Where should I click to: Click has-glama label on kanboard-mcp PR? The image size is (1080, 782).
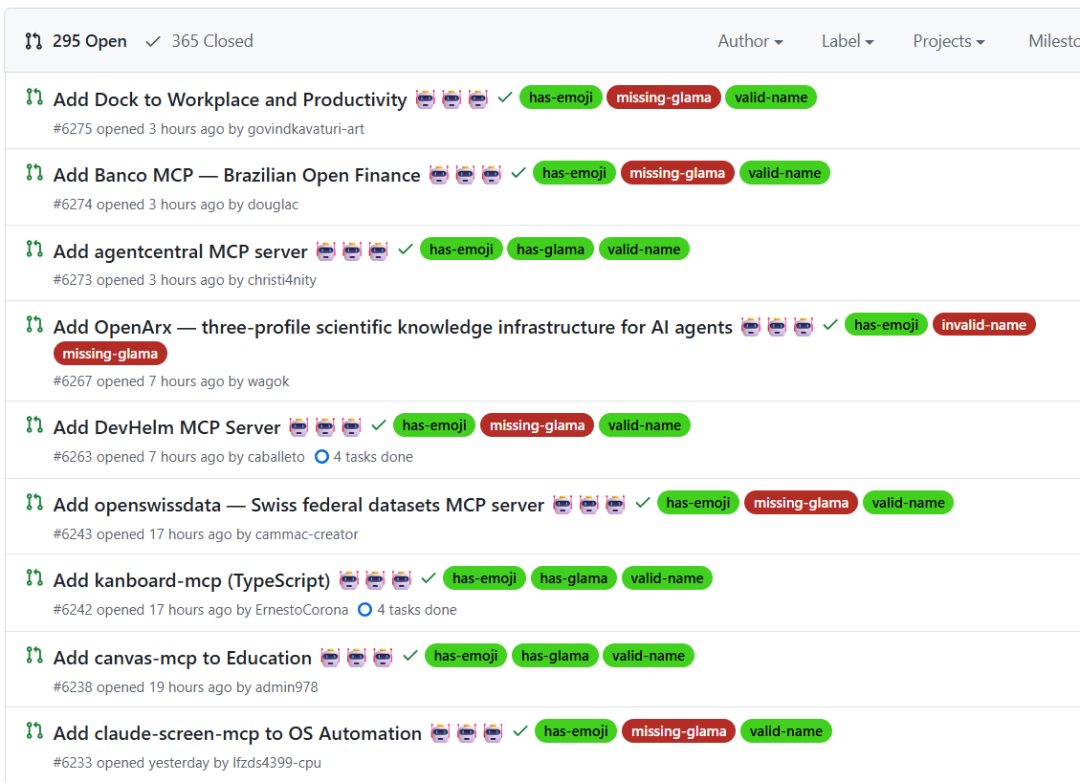[574, 578]
